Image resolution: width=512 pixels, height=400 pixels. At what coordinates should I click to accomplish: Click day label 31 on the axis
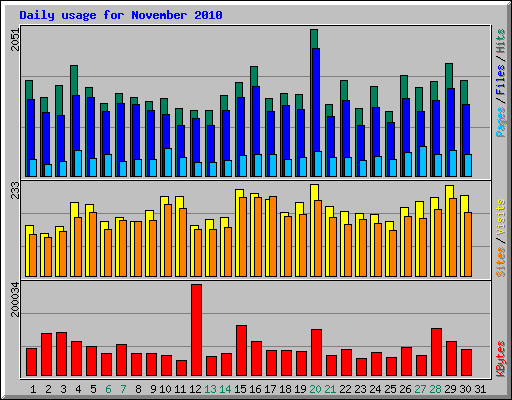[480, 389]
